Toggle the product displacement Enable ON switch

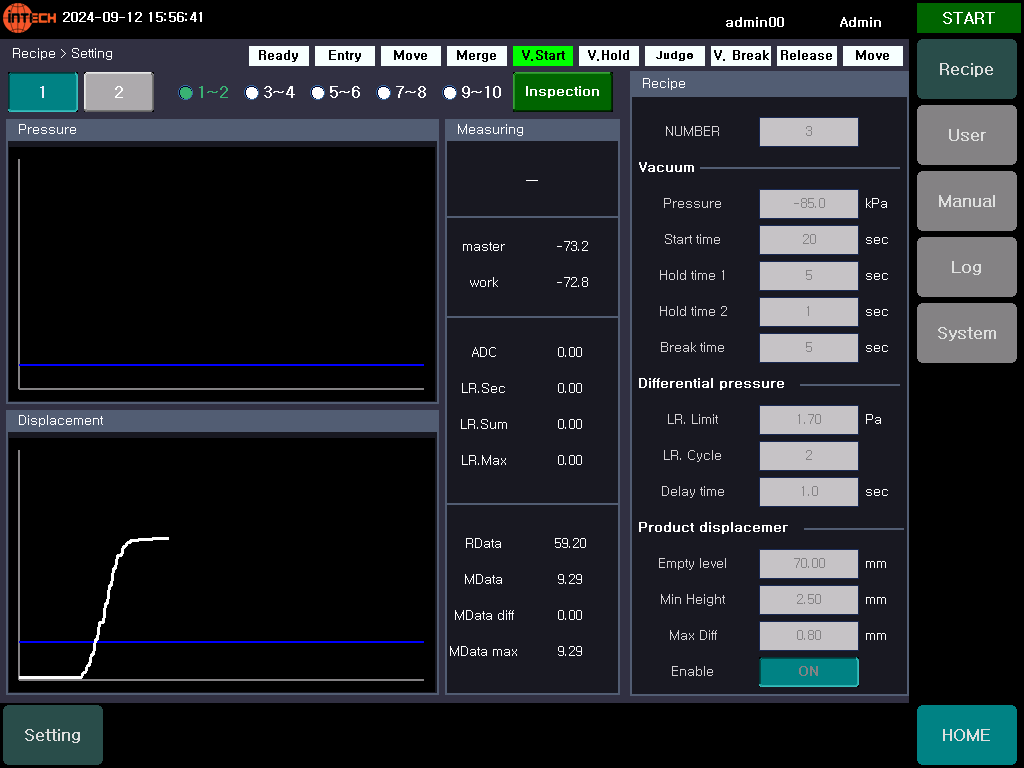(808, 672)
